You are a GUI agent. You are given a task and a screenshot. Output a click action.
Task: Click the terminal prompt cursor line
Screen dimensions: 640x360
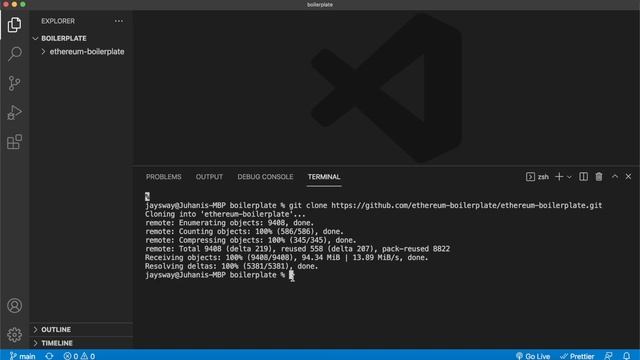(219, 275)
